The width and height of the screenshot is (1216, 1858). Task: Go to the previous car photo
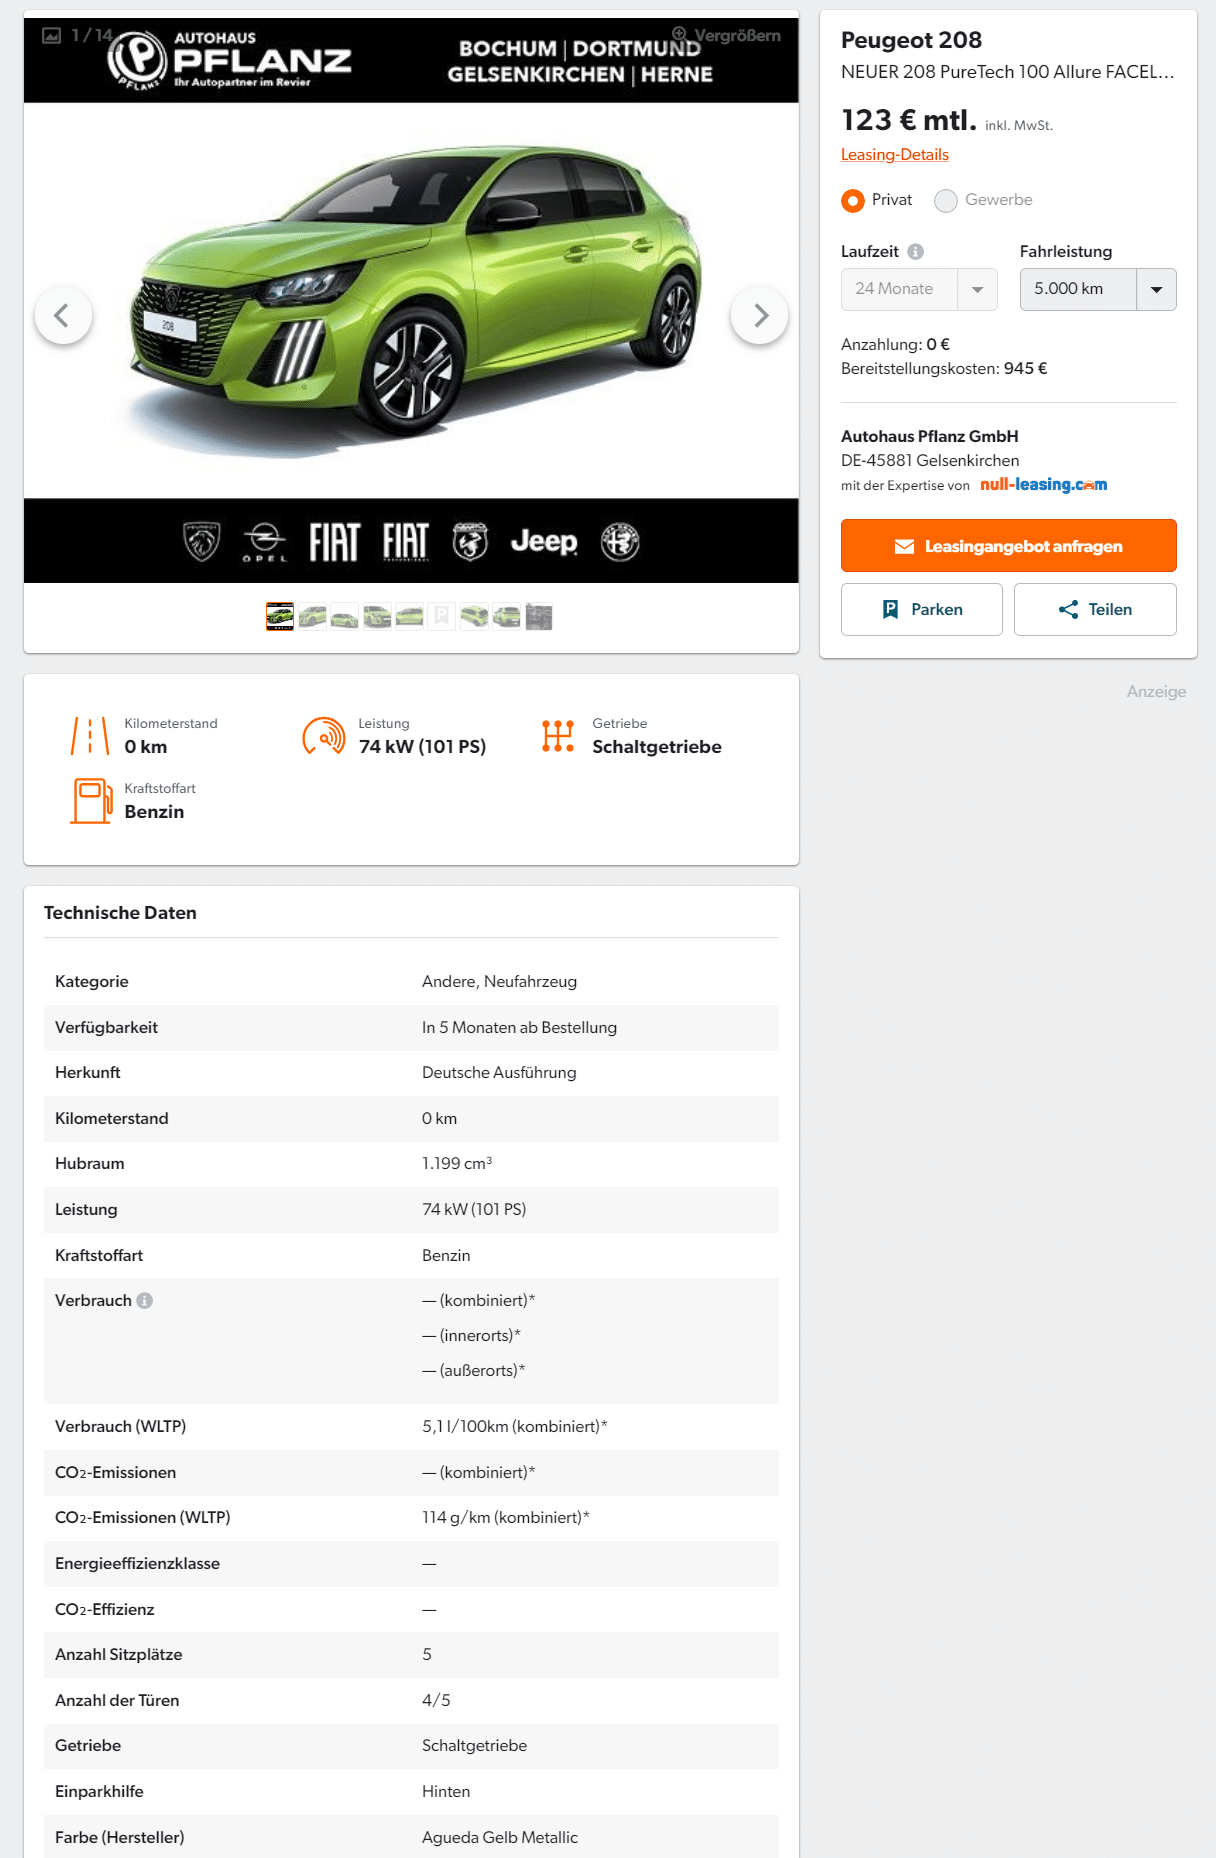(63, 316)
